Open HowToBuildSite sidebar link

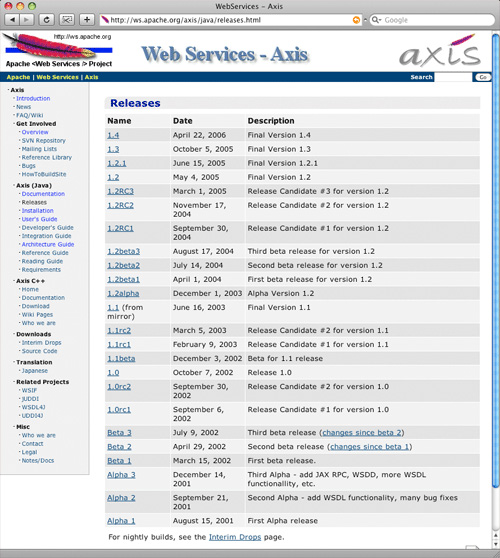point(44,174)
